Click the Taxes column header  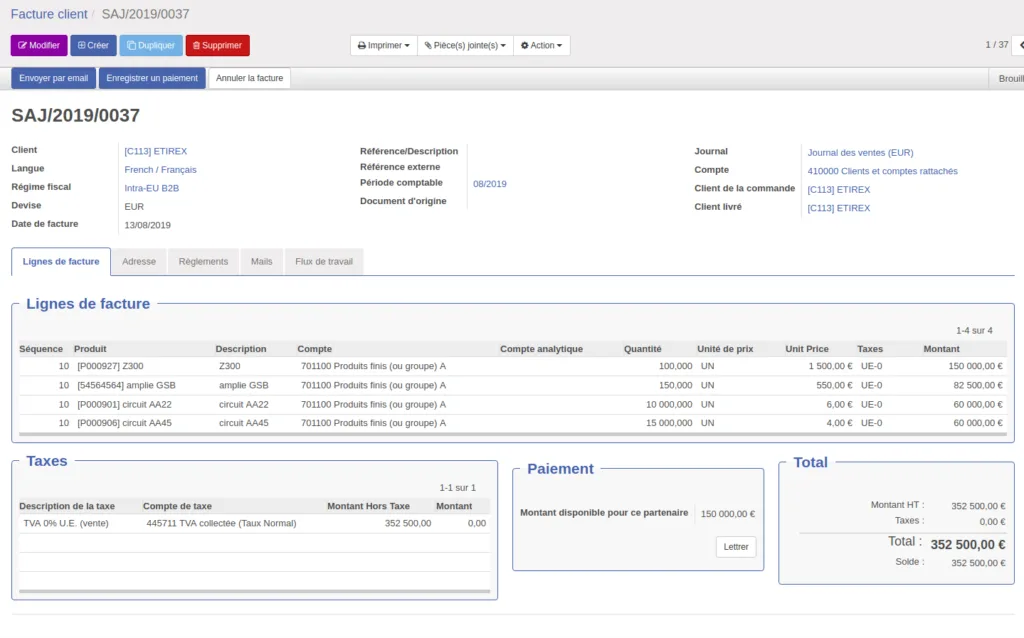[x=870, y=349]
